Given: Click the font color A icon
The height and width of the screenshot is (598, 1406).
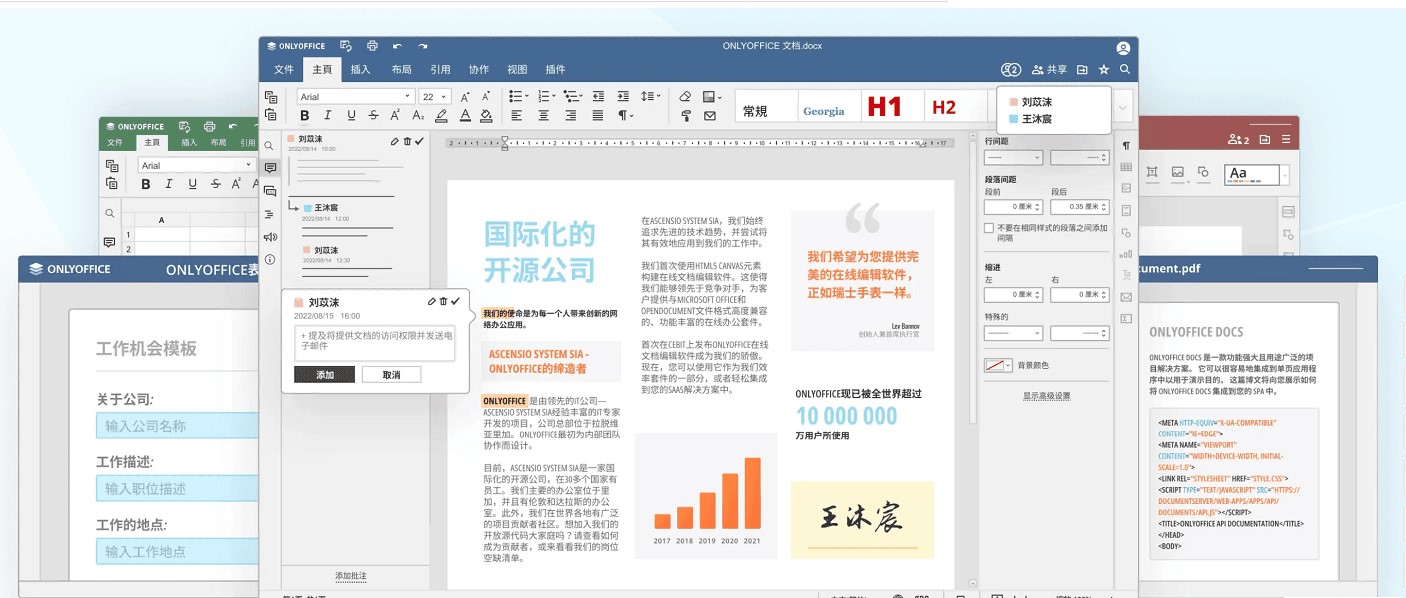Looking at the screenshot, I should (464, 116).
